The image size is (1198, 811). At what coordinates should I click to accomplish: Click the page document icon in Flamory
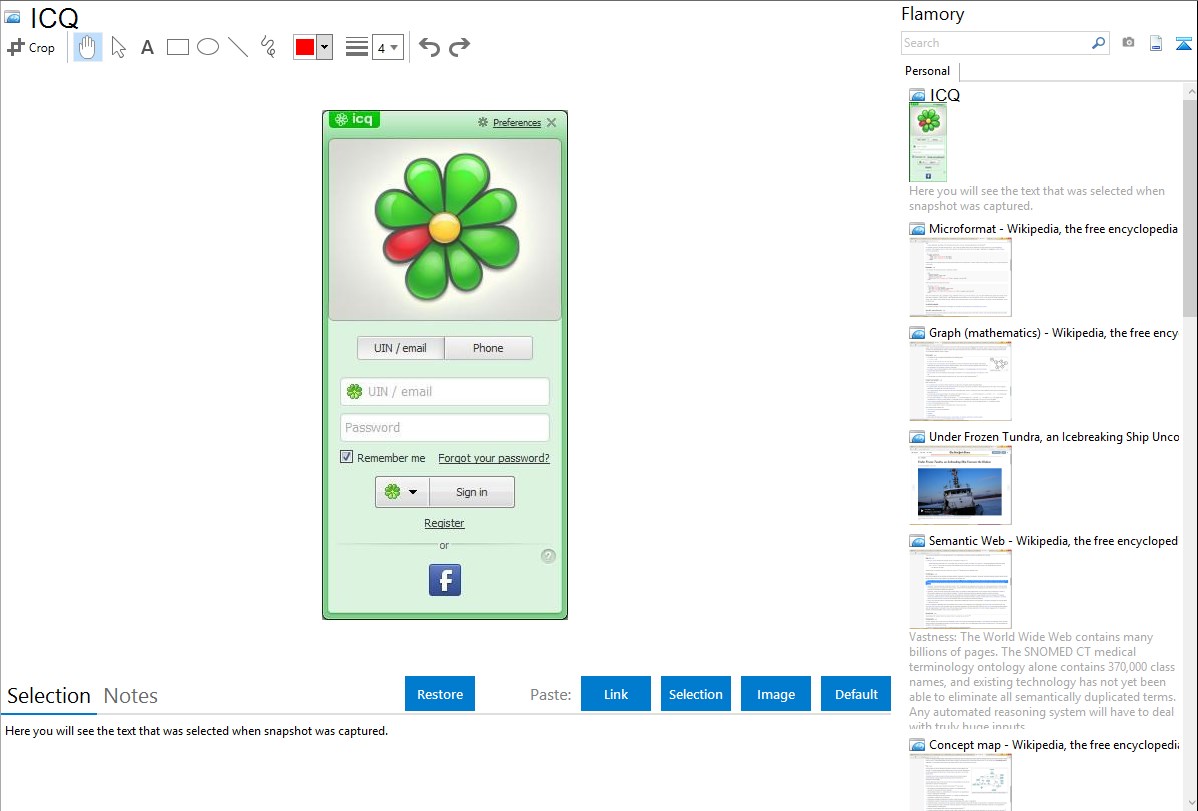1156,43
